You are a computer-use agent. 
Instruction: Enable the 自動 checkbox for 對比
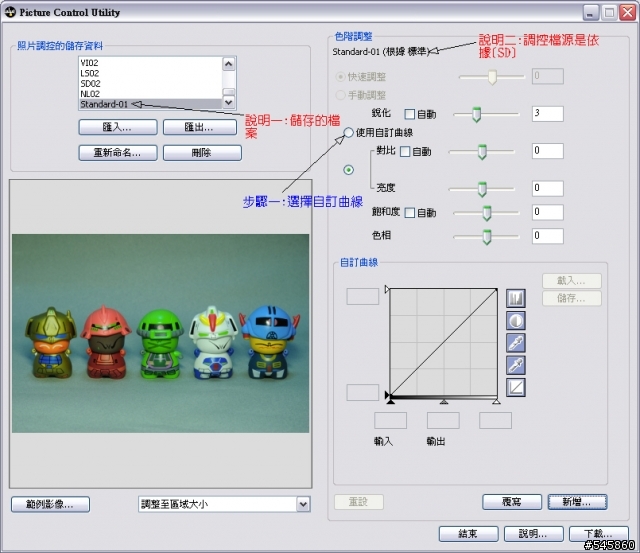point(405,152)
